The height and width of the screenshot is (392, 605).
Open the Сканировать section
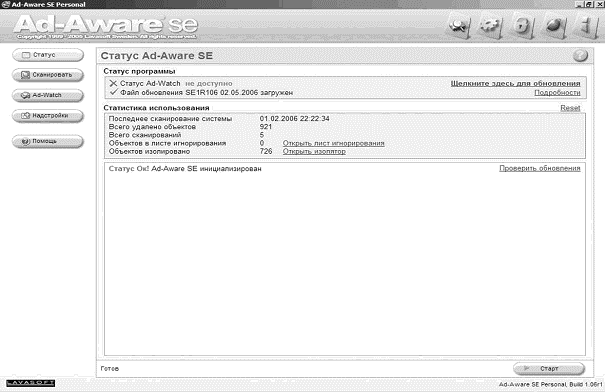tap(48, 75)
